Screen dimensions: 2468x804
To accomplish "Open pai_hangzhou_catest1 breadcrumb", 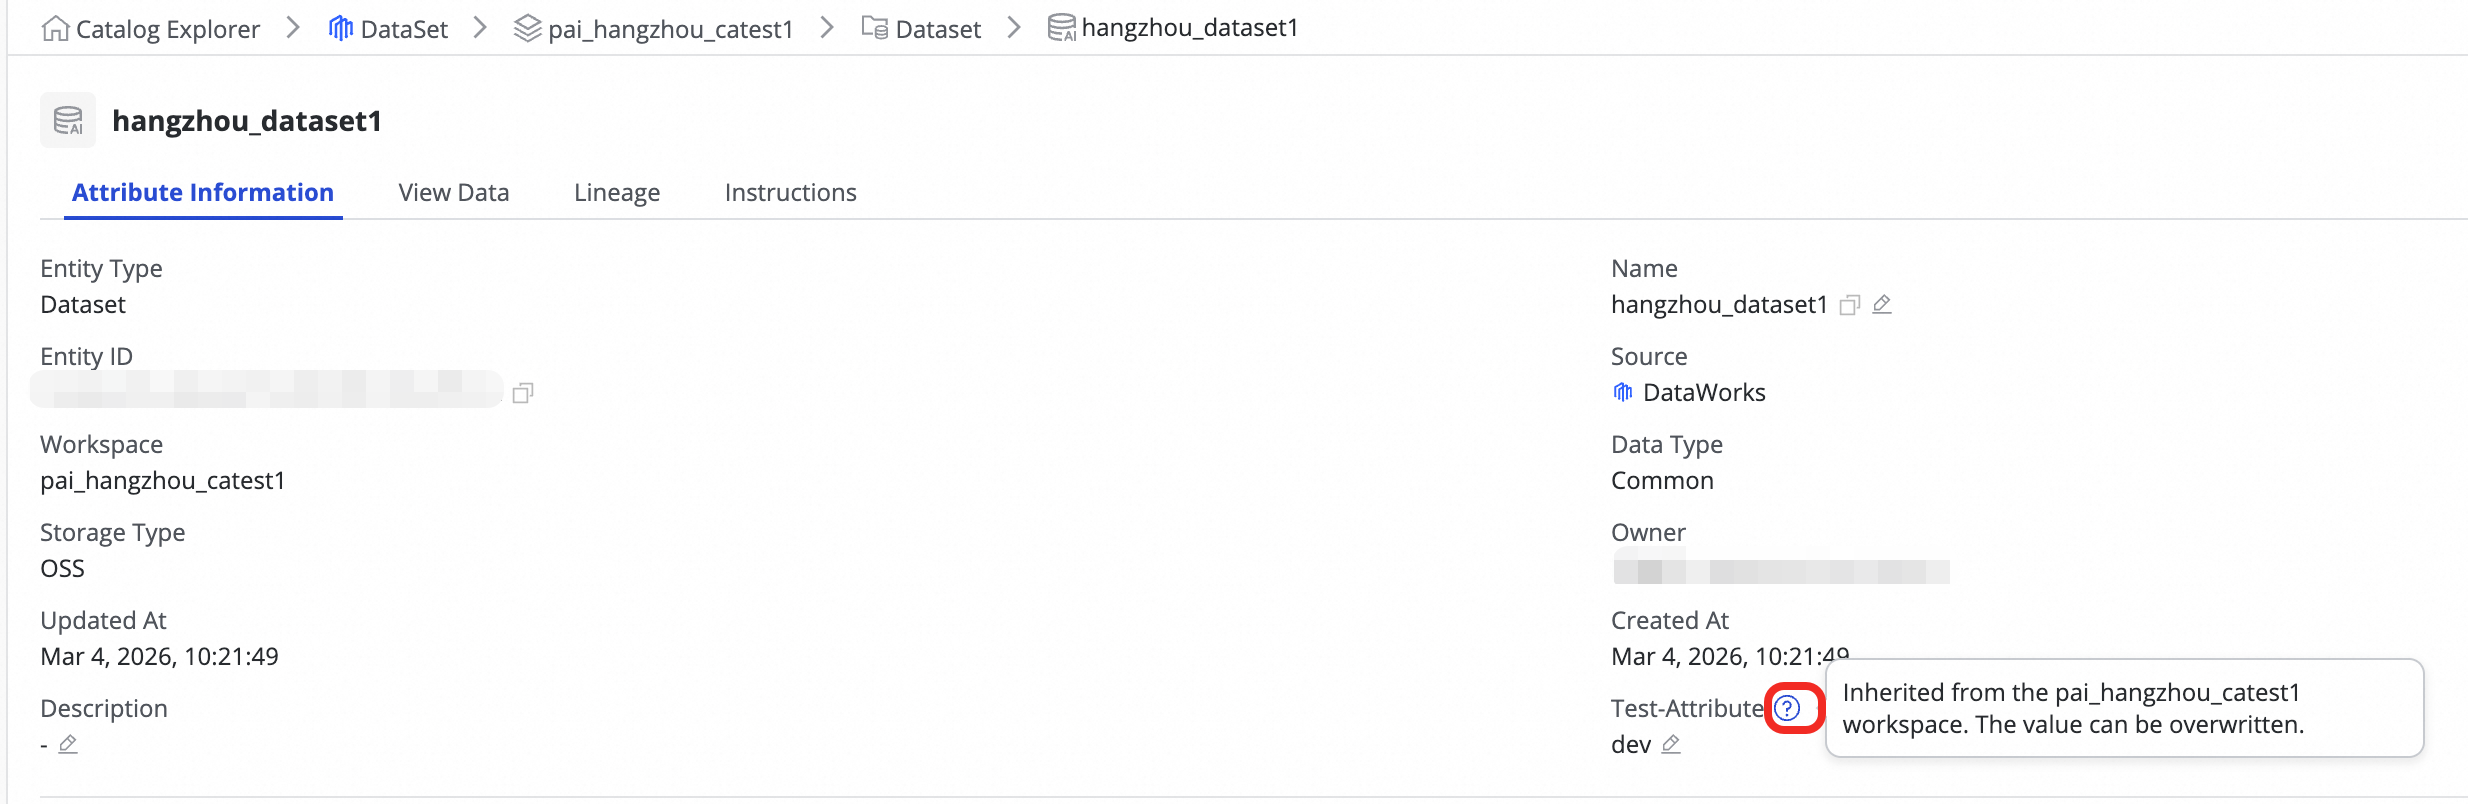I will coord(670,29).
